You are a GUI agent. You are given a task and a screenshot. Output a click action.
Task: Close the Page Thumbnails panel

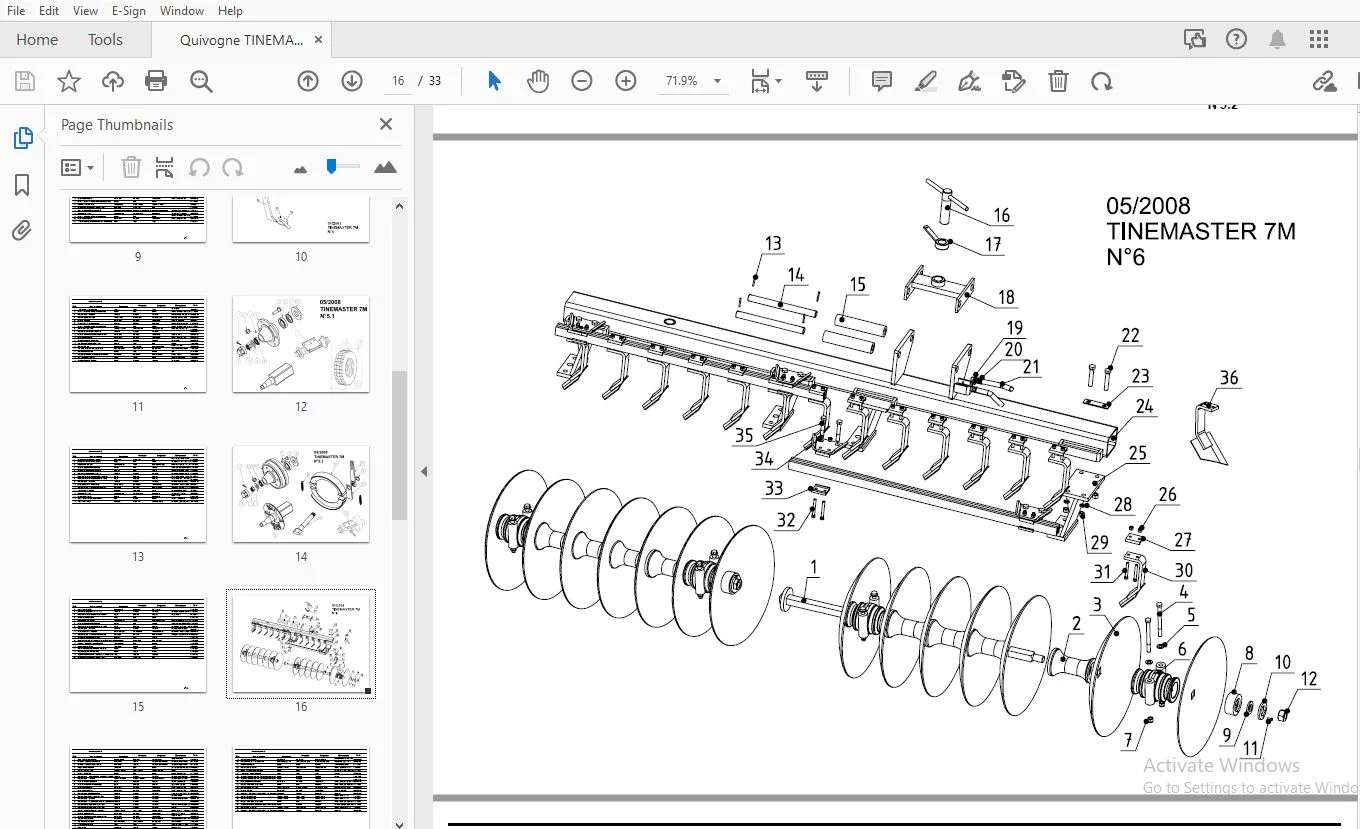pyautogui.click(x=386, y=124)
